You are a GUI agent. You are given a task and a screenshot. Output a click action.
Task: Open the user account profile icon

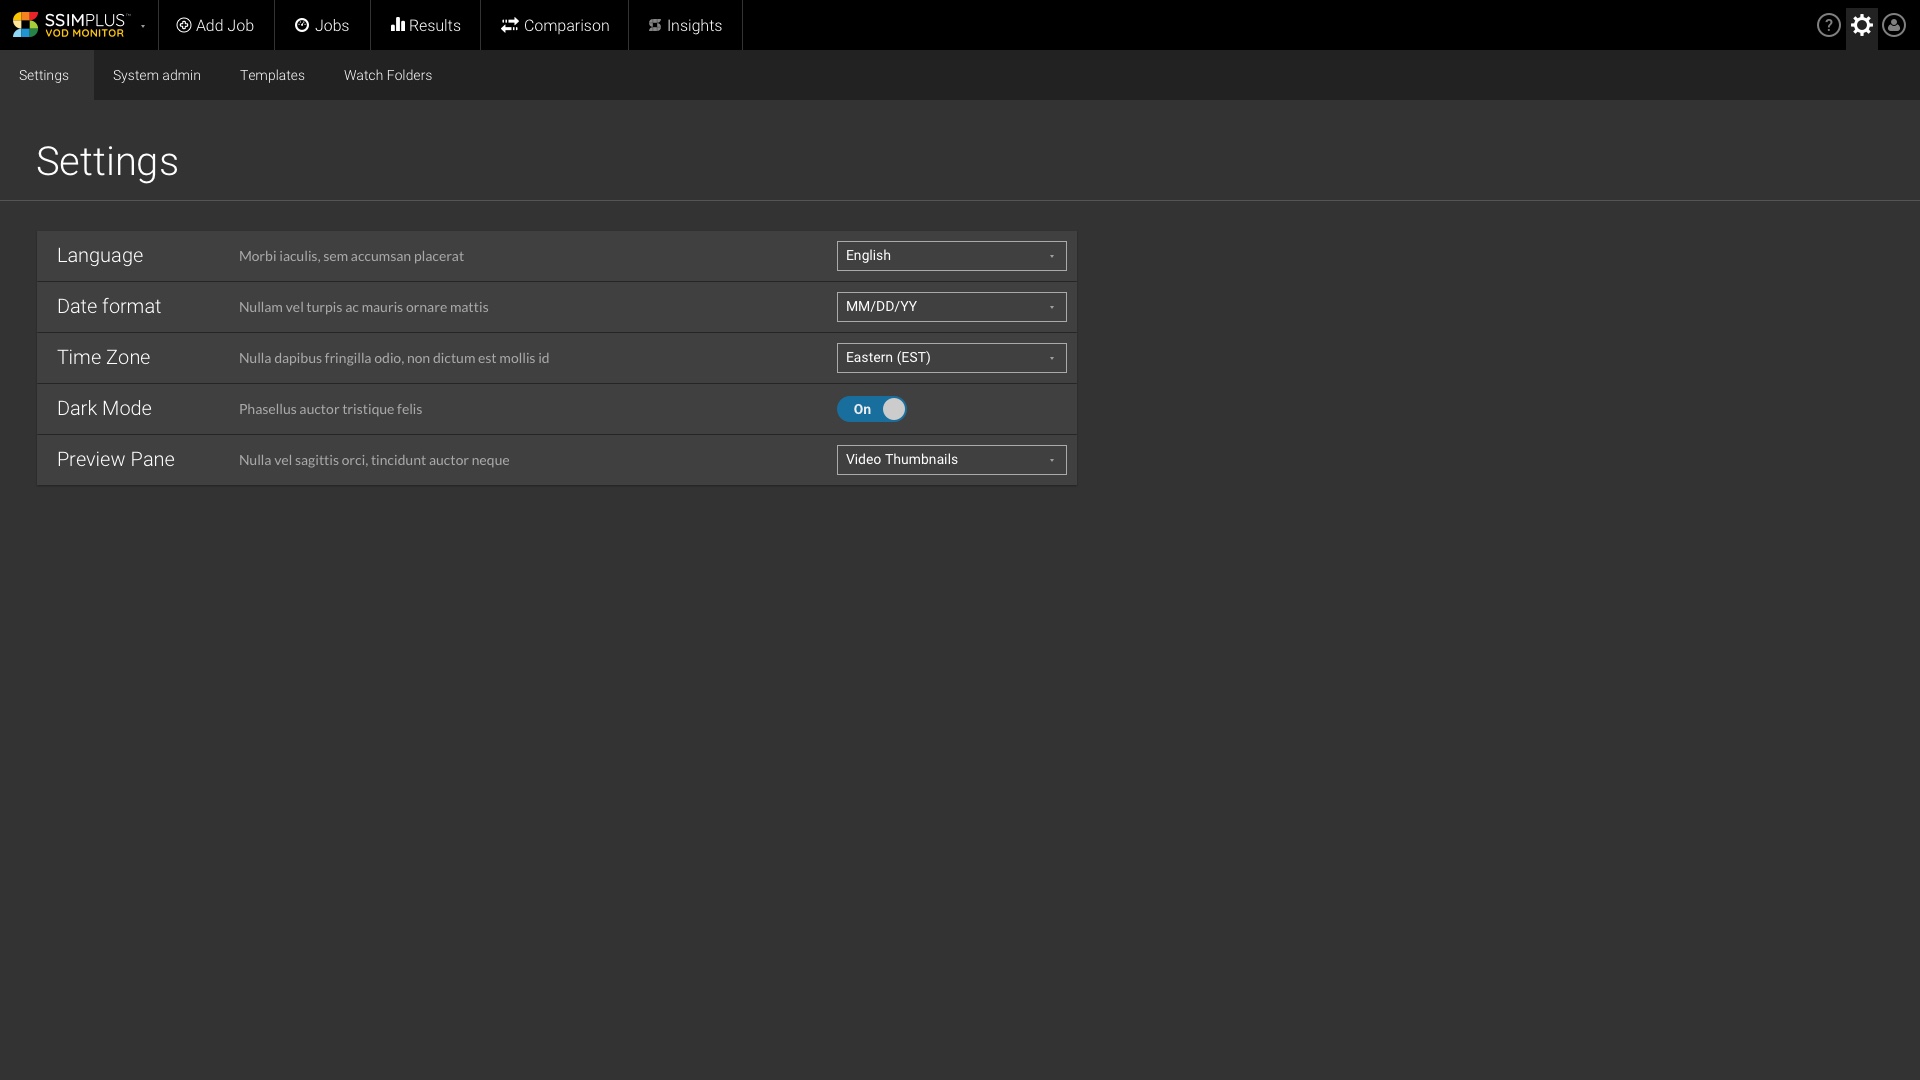pos(1894,25)
